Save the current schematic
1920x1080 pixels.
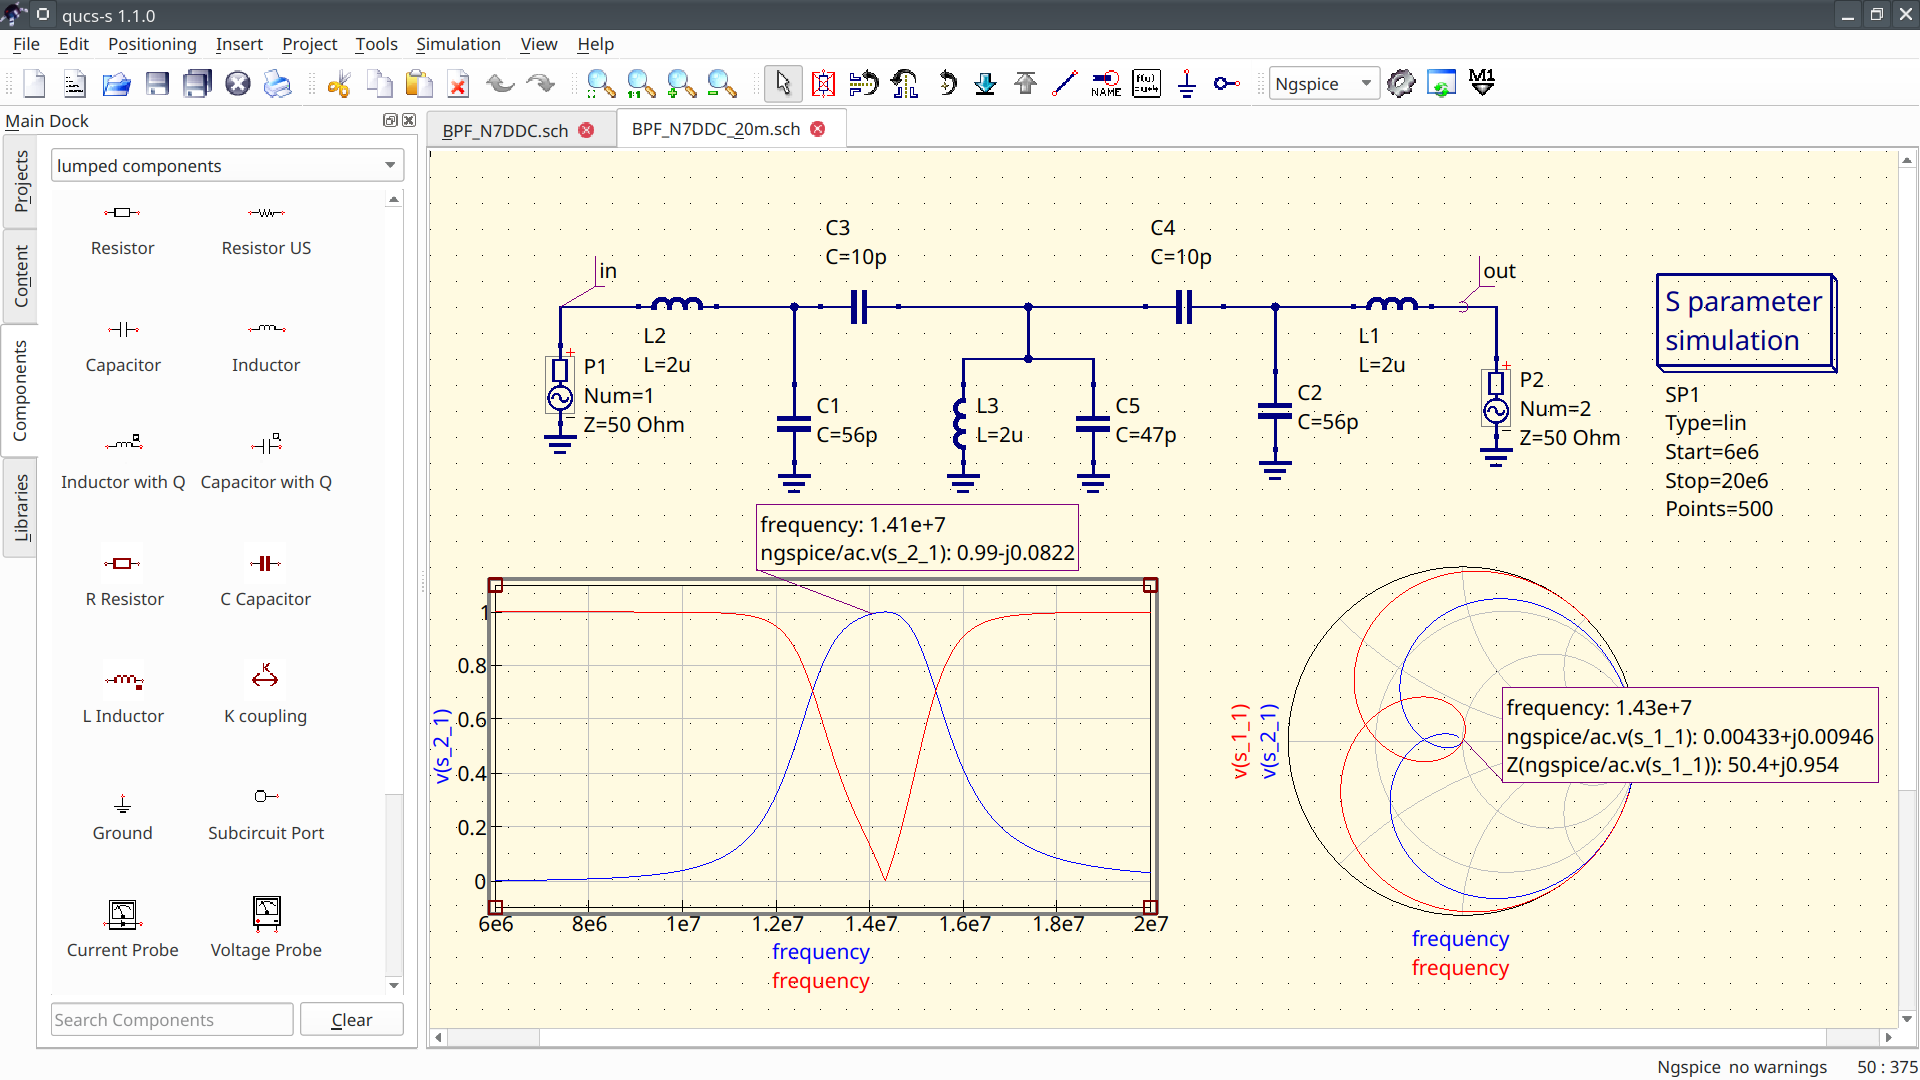click(x=157, y=84)
